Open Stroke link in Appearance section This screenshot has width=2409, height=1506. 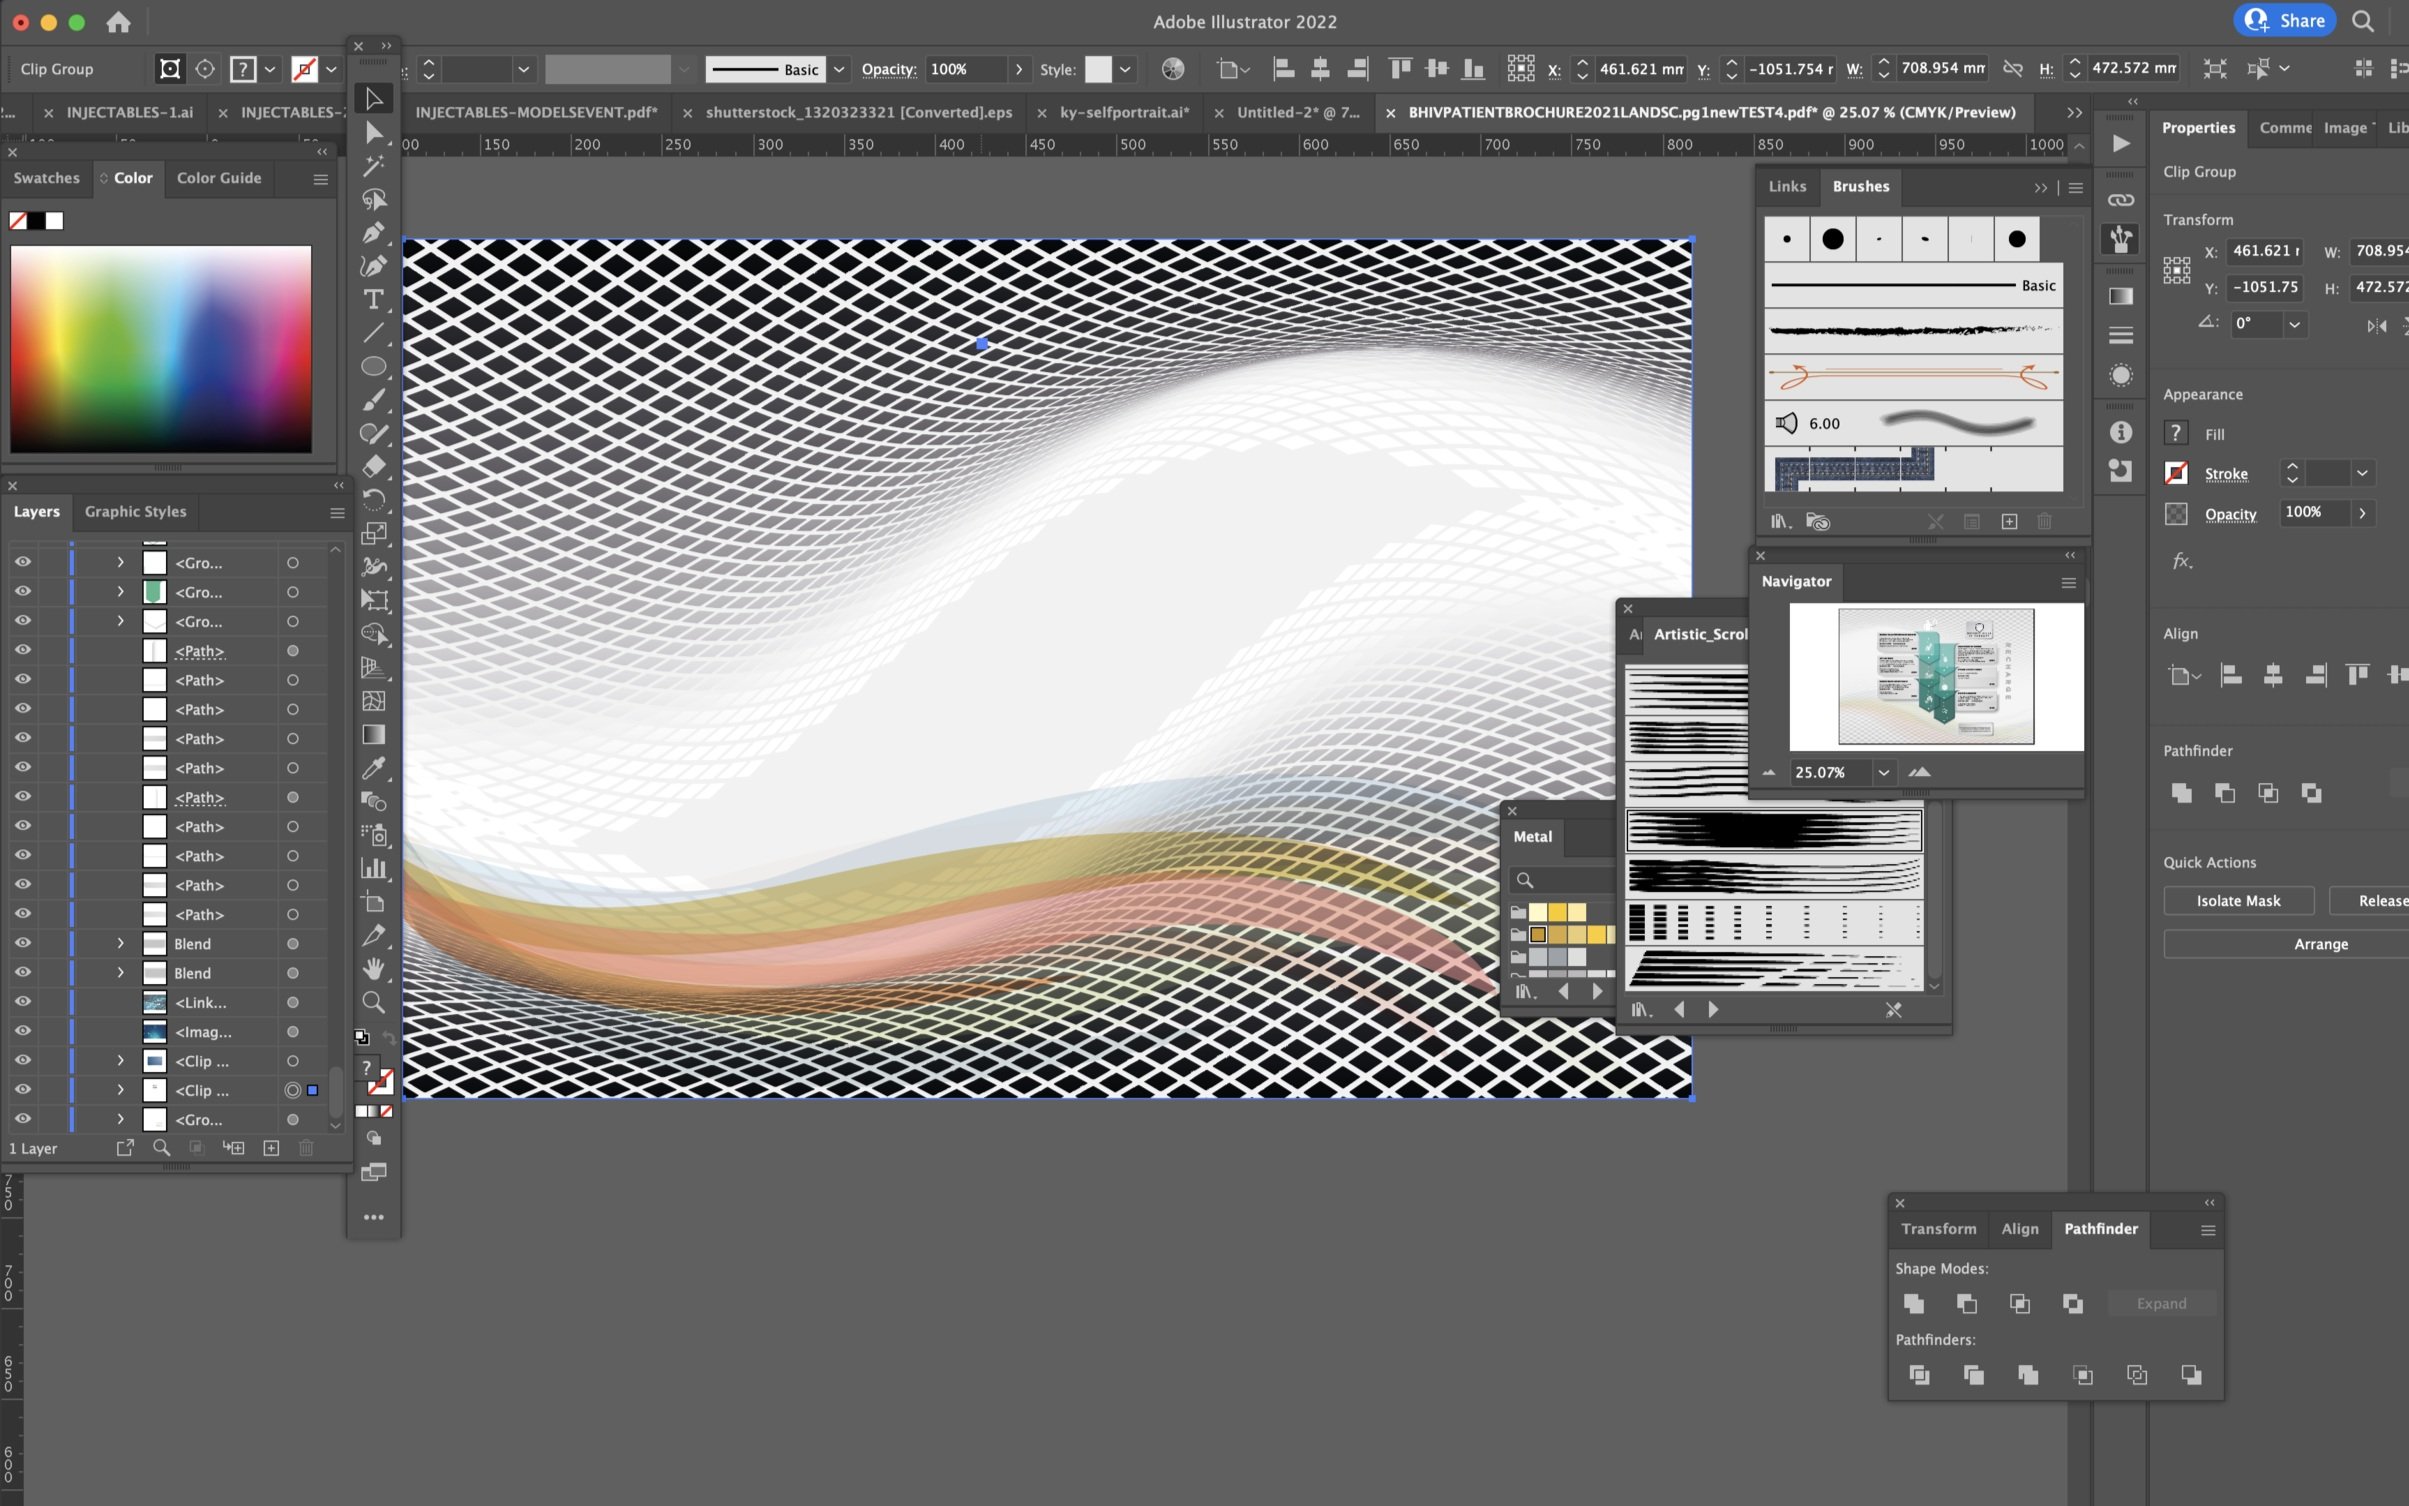coord(2226,474)
